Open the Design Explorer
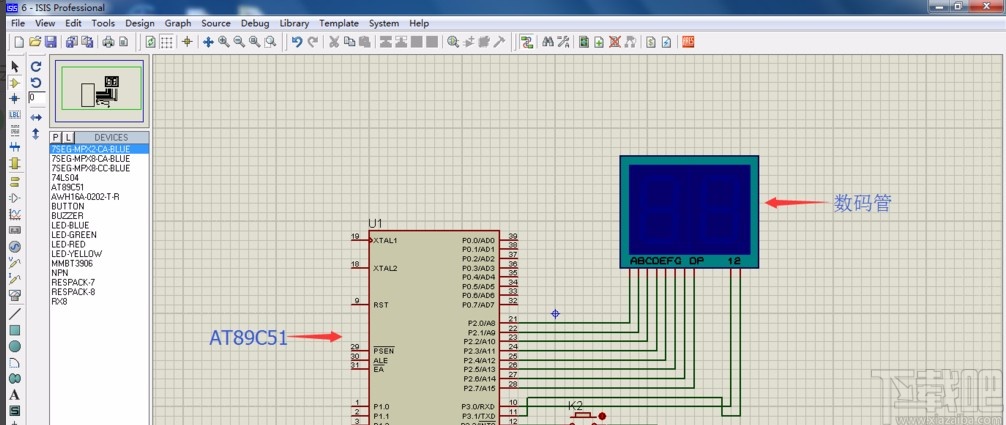 584,42
